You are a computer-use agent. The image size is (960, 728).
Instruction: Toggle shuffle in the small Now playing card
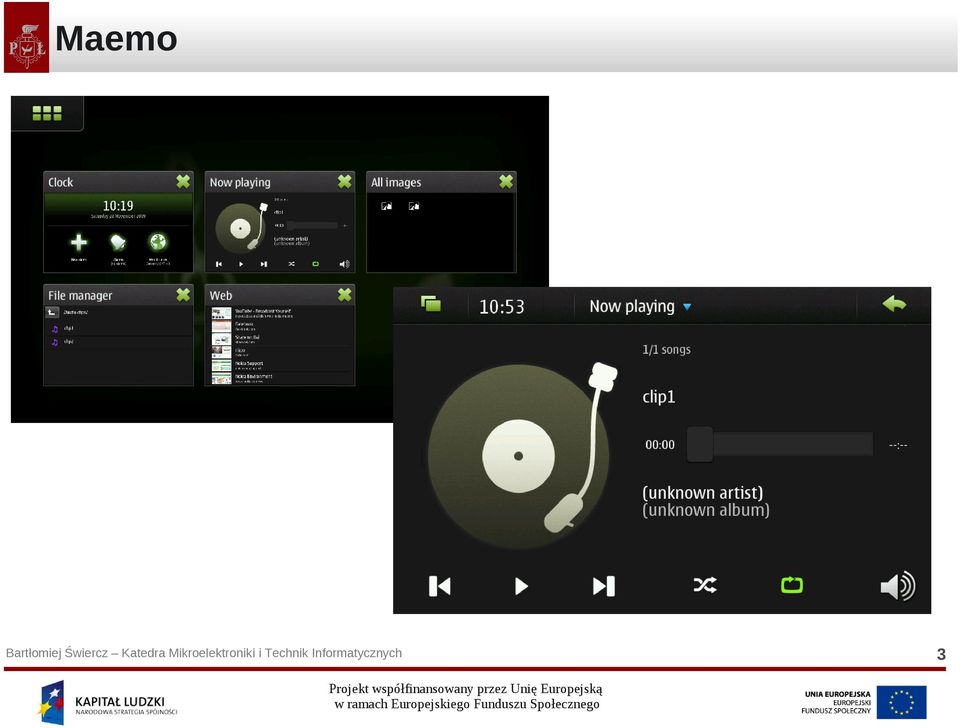point(291,264)
